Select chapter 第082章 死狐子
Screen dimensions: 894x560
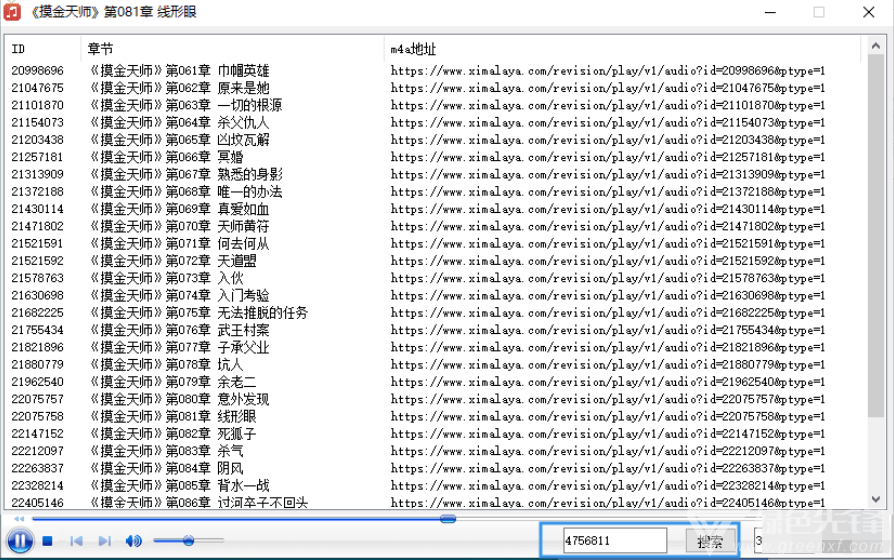pyautogui.click(x=173, y=434)
